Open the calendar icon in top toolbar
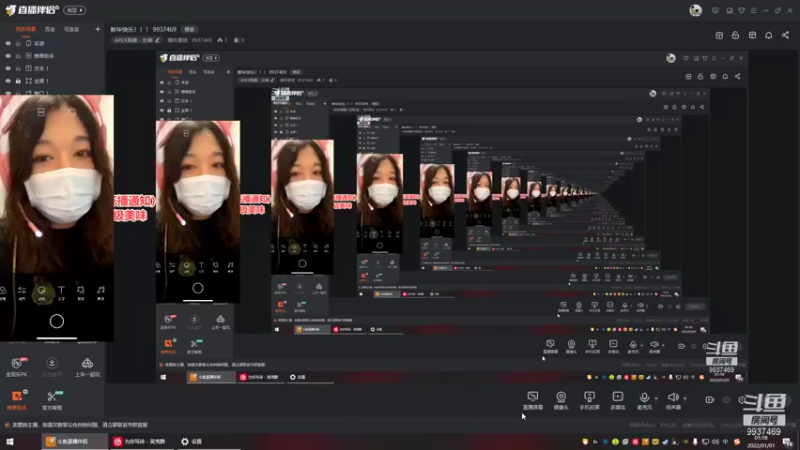Screen dimensions: 800x450 [x=719, y=35]
